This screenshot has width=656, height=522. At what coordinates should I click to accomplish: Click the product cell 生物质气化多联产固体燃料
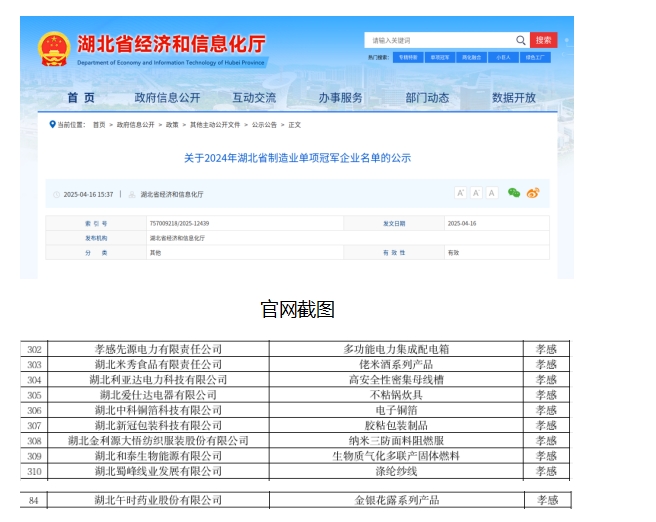click(x=396, y=456)
